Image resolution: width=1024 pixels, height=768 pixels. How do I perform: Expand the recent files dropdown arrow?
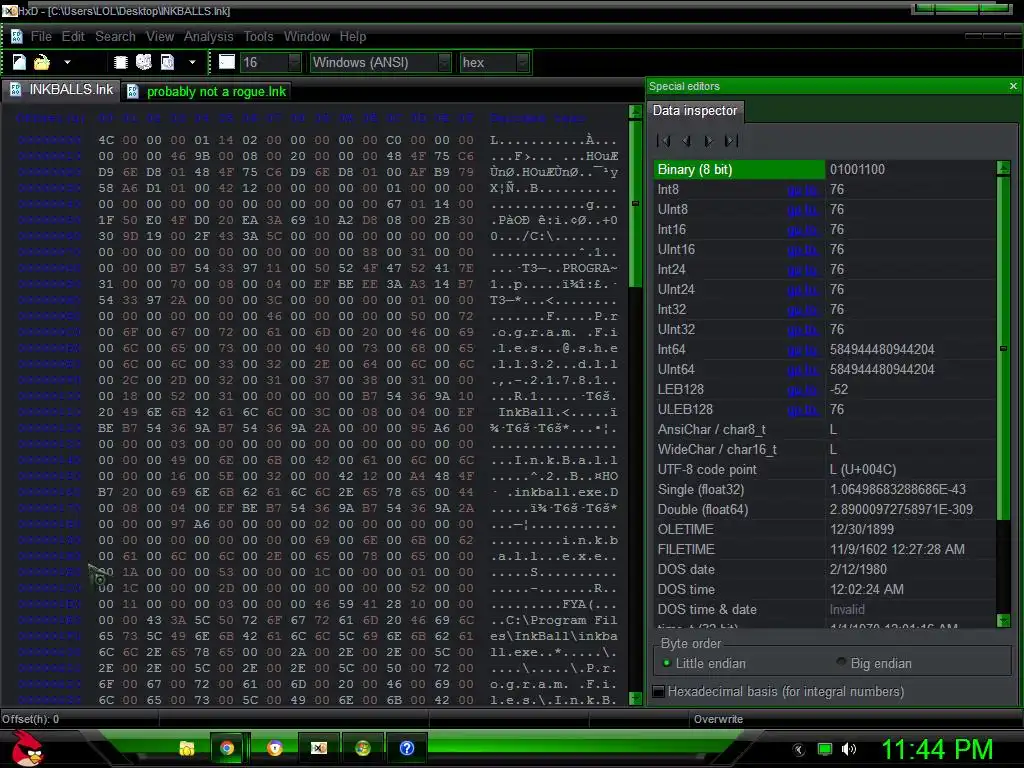click(x=67, y=63)
